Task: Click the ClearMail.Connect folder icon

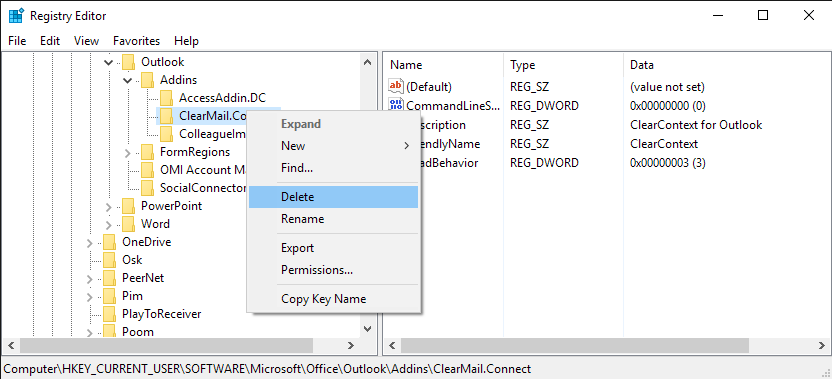Action: coord(167,115)
